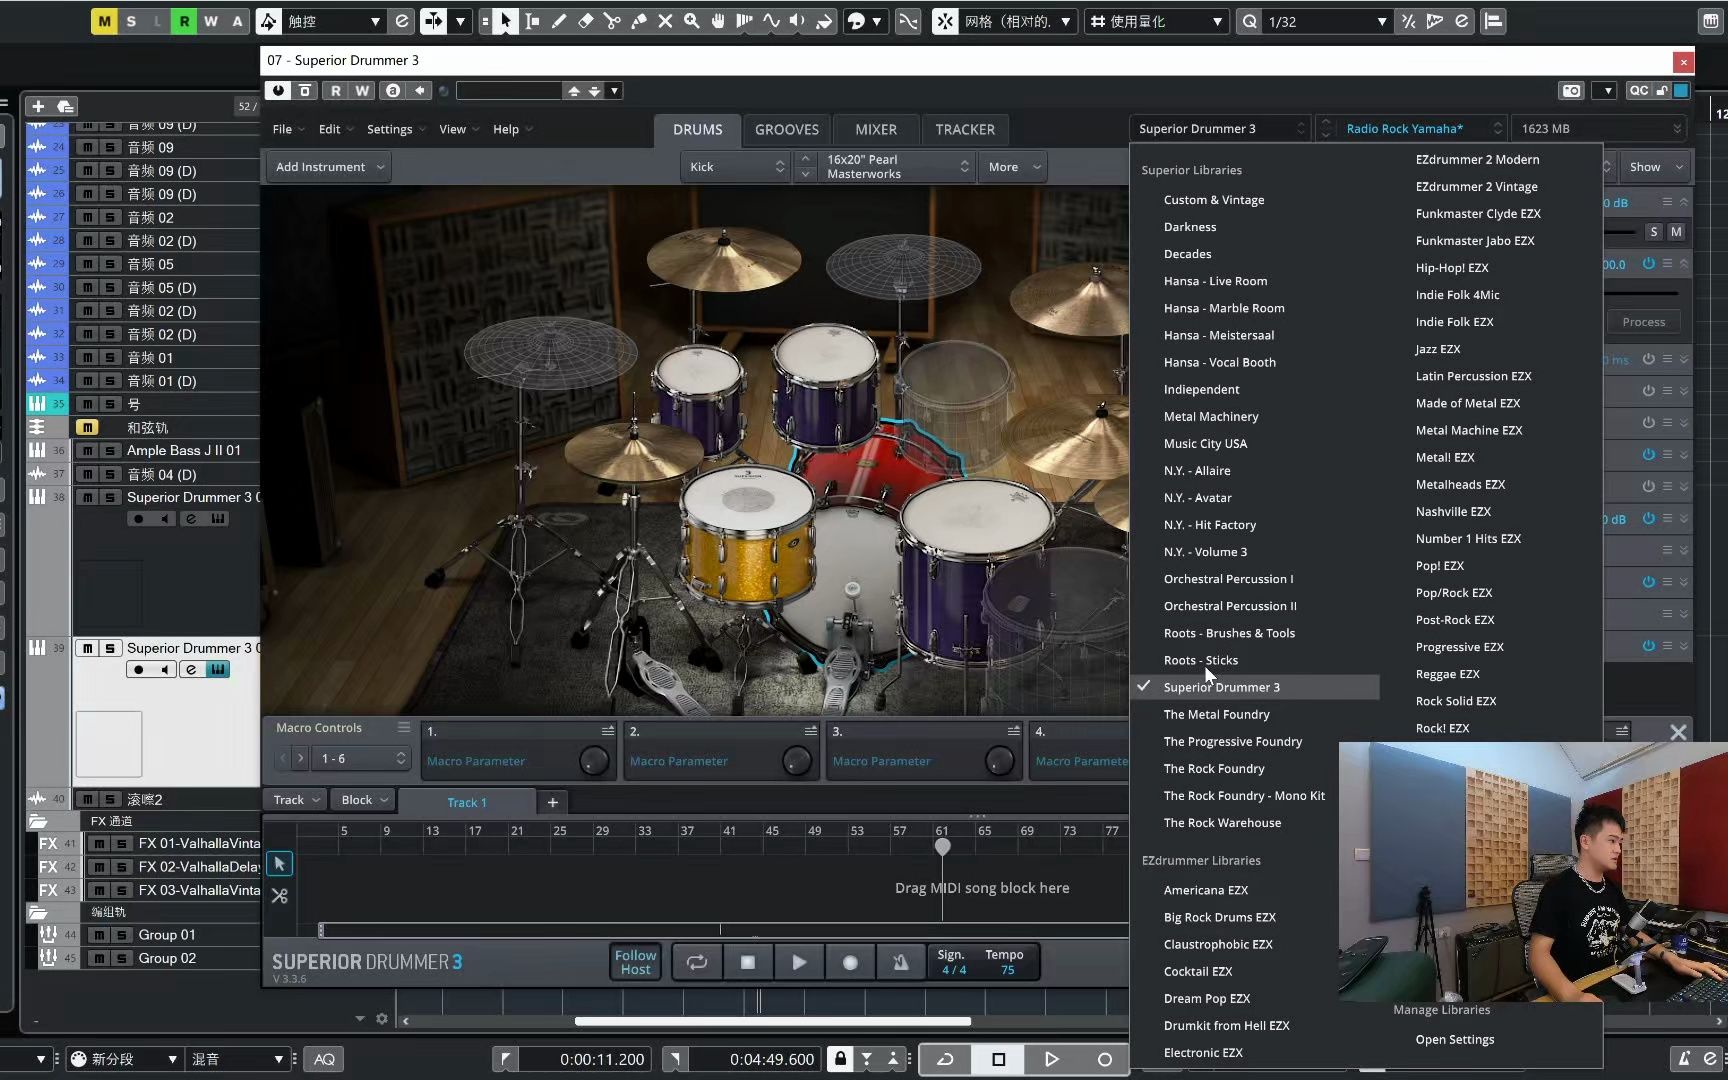Select the Zoom magnifier tool
Screen dimensions: 1728x1080
pos(691,21)
